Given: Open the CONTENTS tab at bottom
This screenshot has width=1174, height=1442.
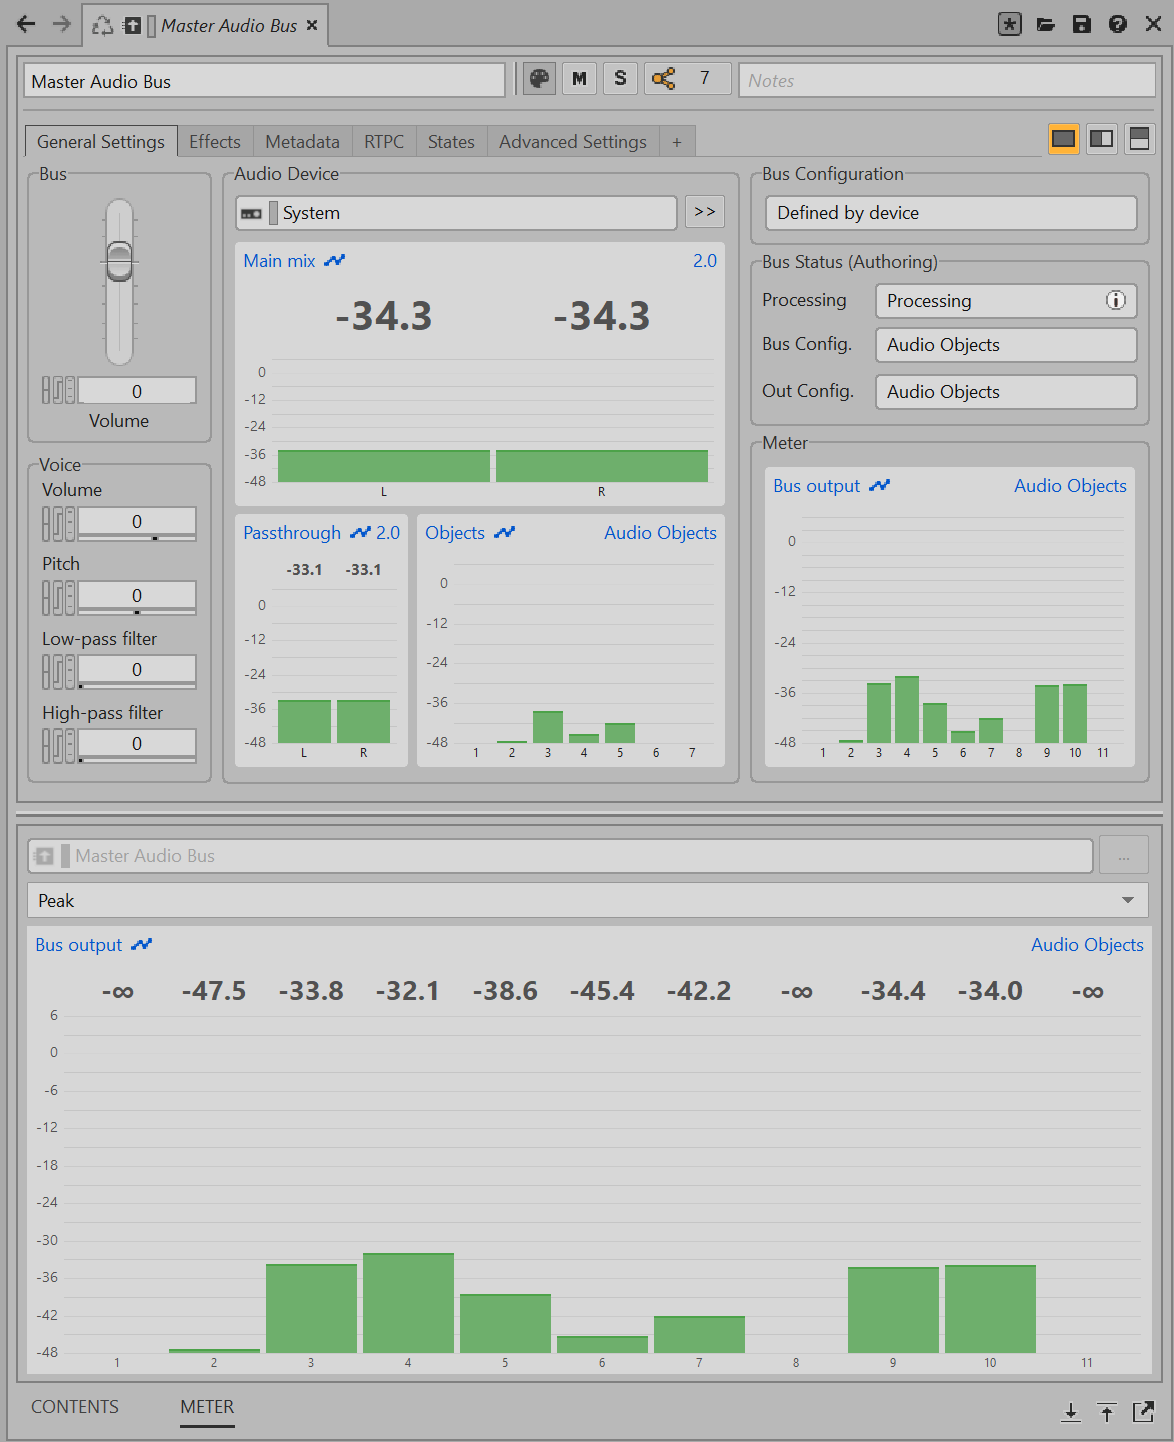Looking at the screenshot, I should pos(75,1407).
